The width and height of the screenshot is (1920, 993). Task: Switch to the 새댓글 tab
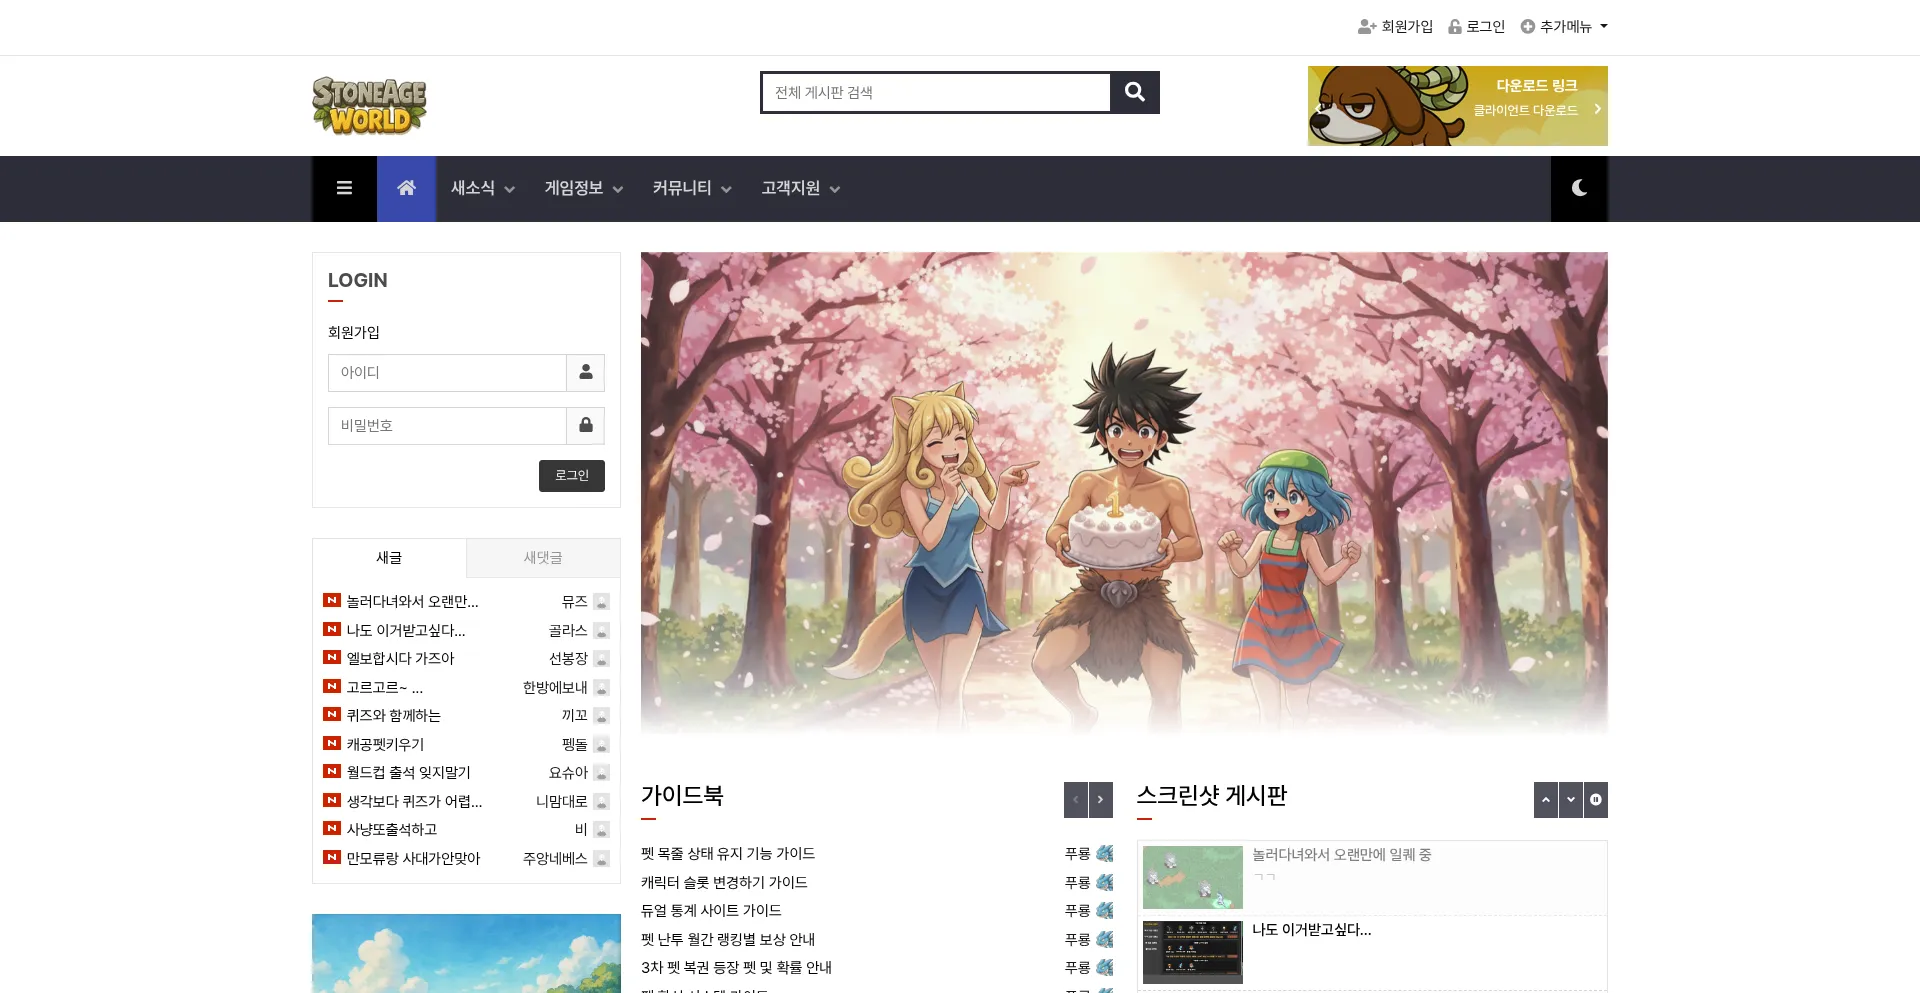(543, 558)
